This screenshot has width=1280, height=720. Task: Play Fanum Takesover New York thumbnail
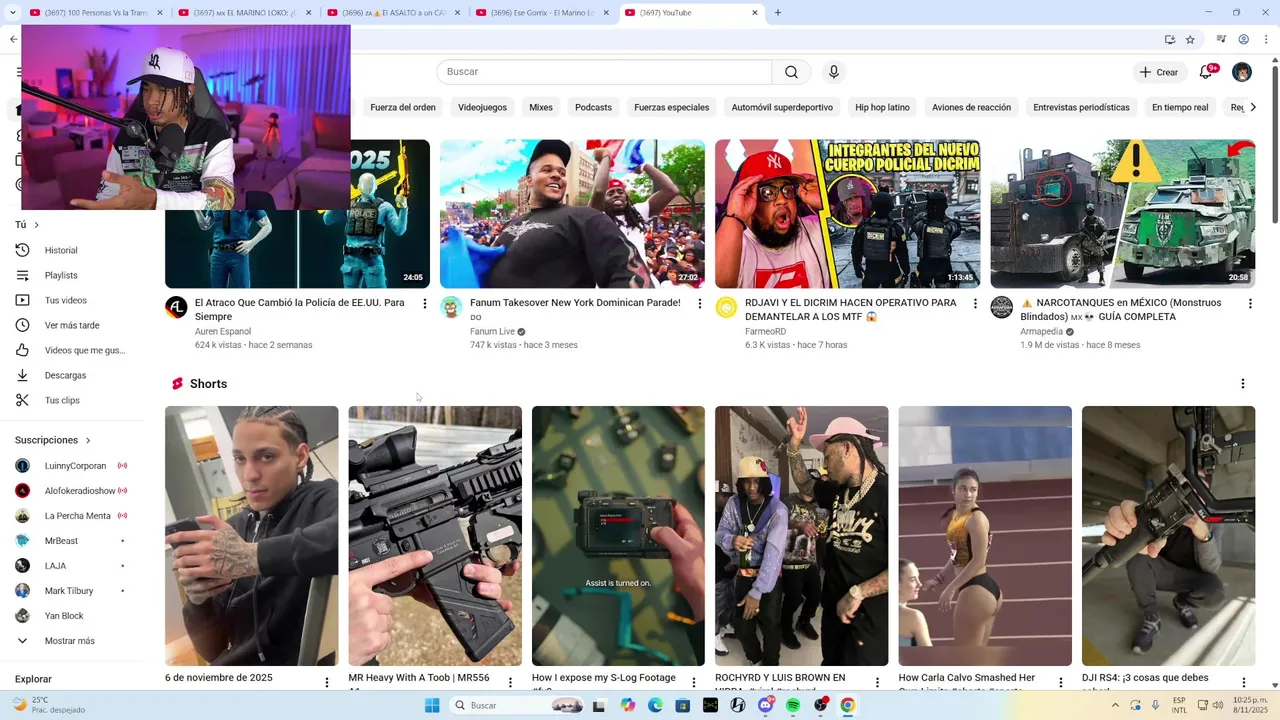point(572,214)
